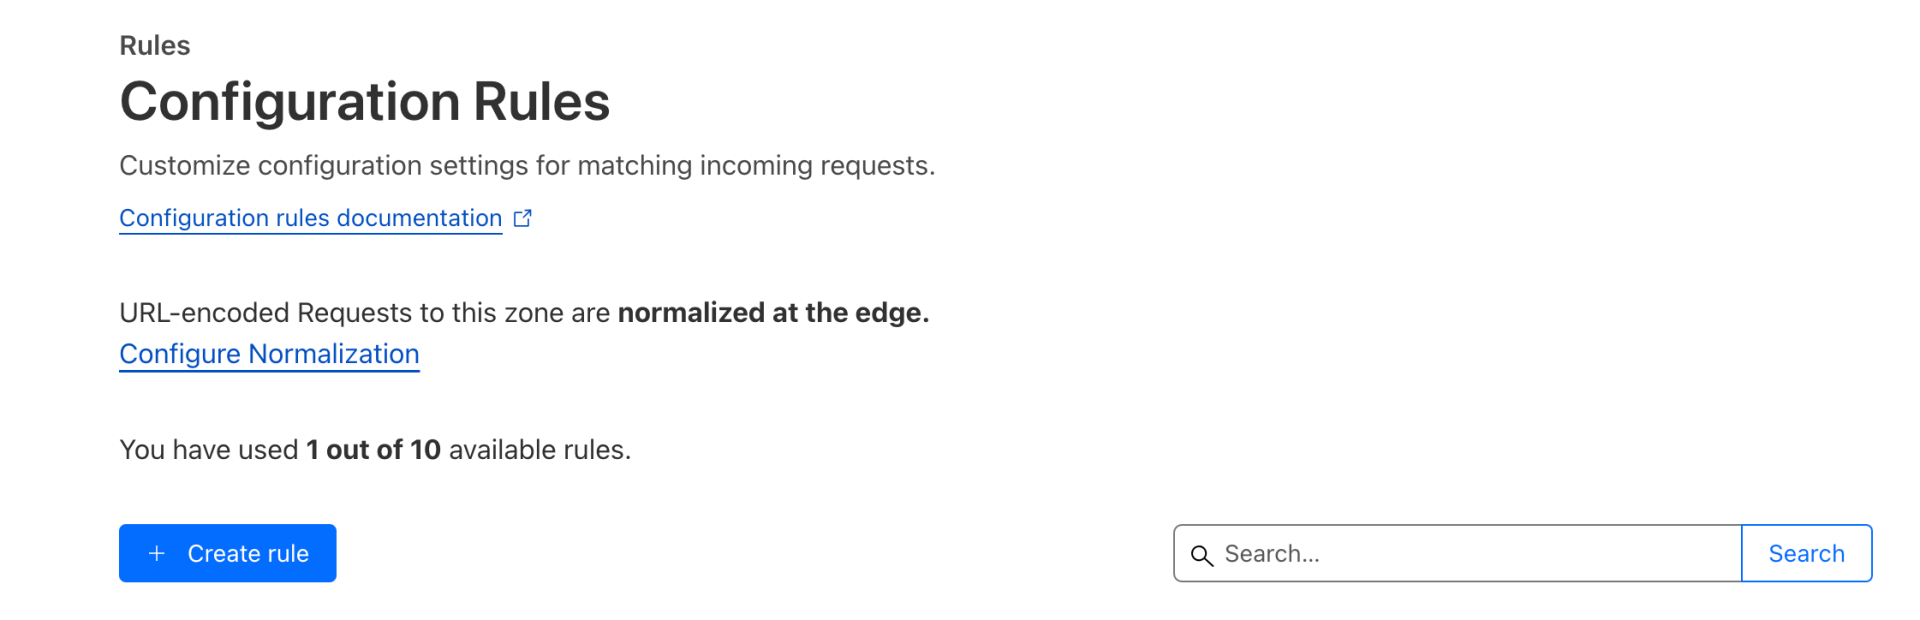
Task: Click the 'matching incoming requests' phrase
Action: coord(756,165)
